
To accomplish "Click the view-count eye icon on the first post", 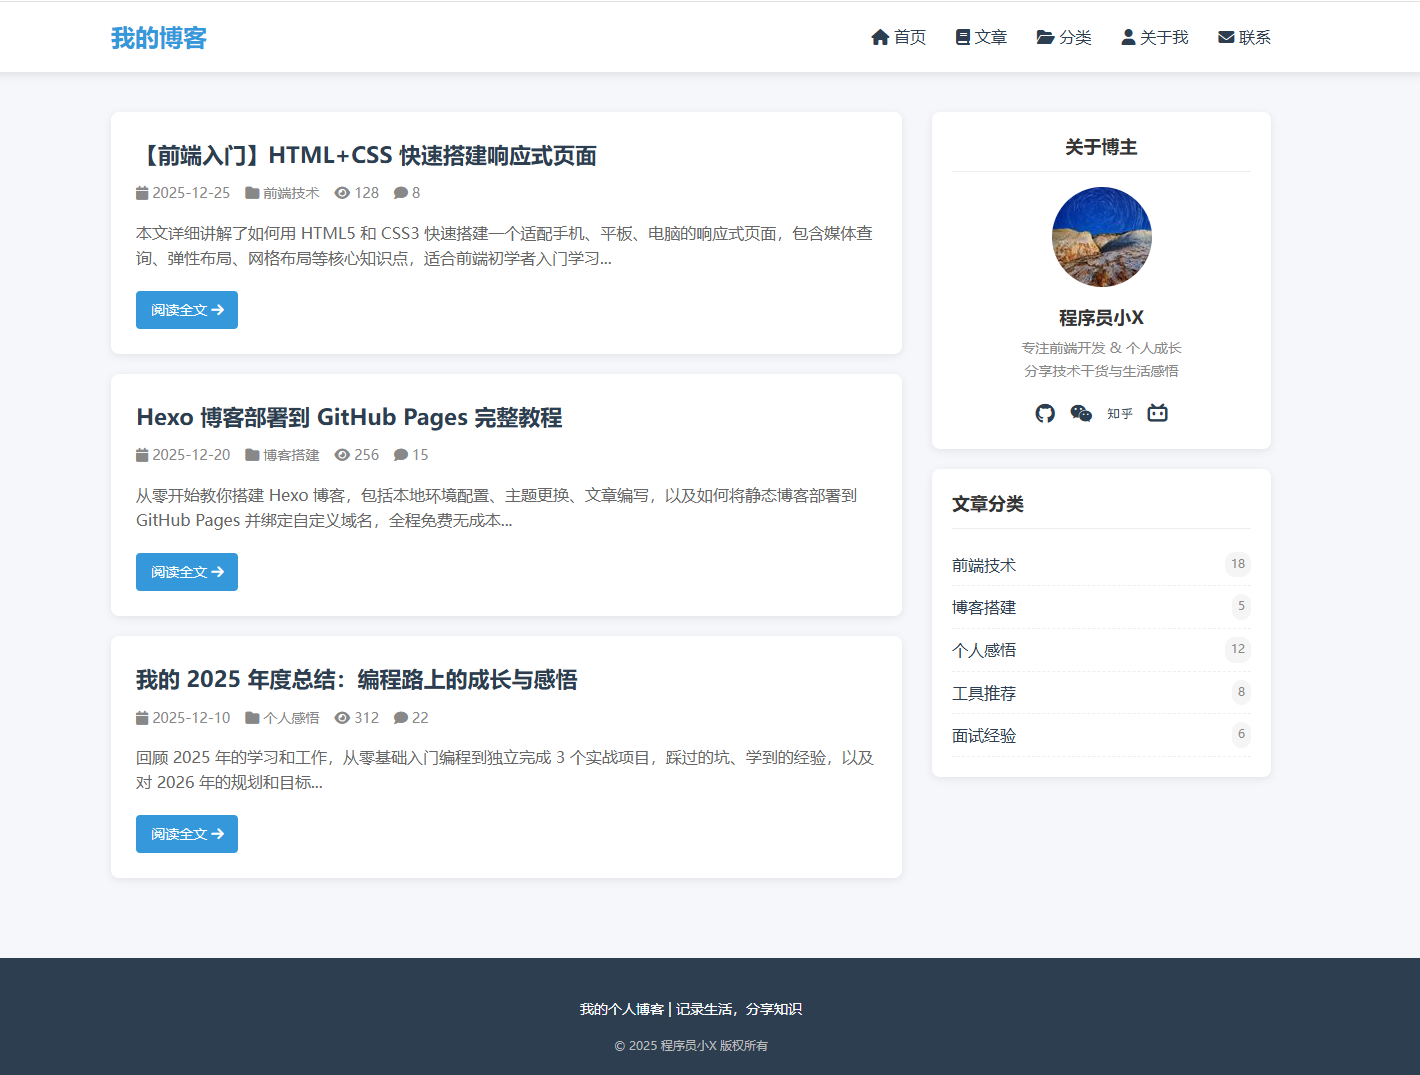I will 343,192.
